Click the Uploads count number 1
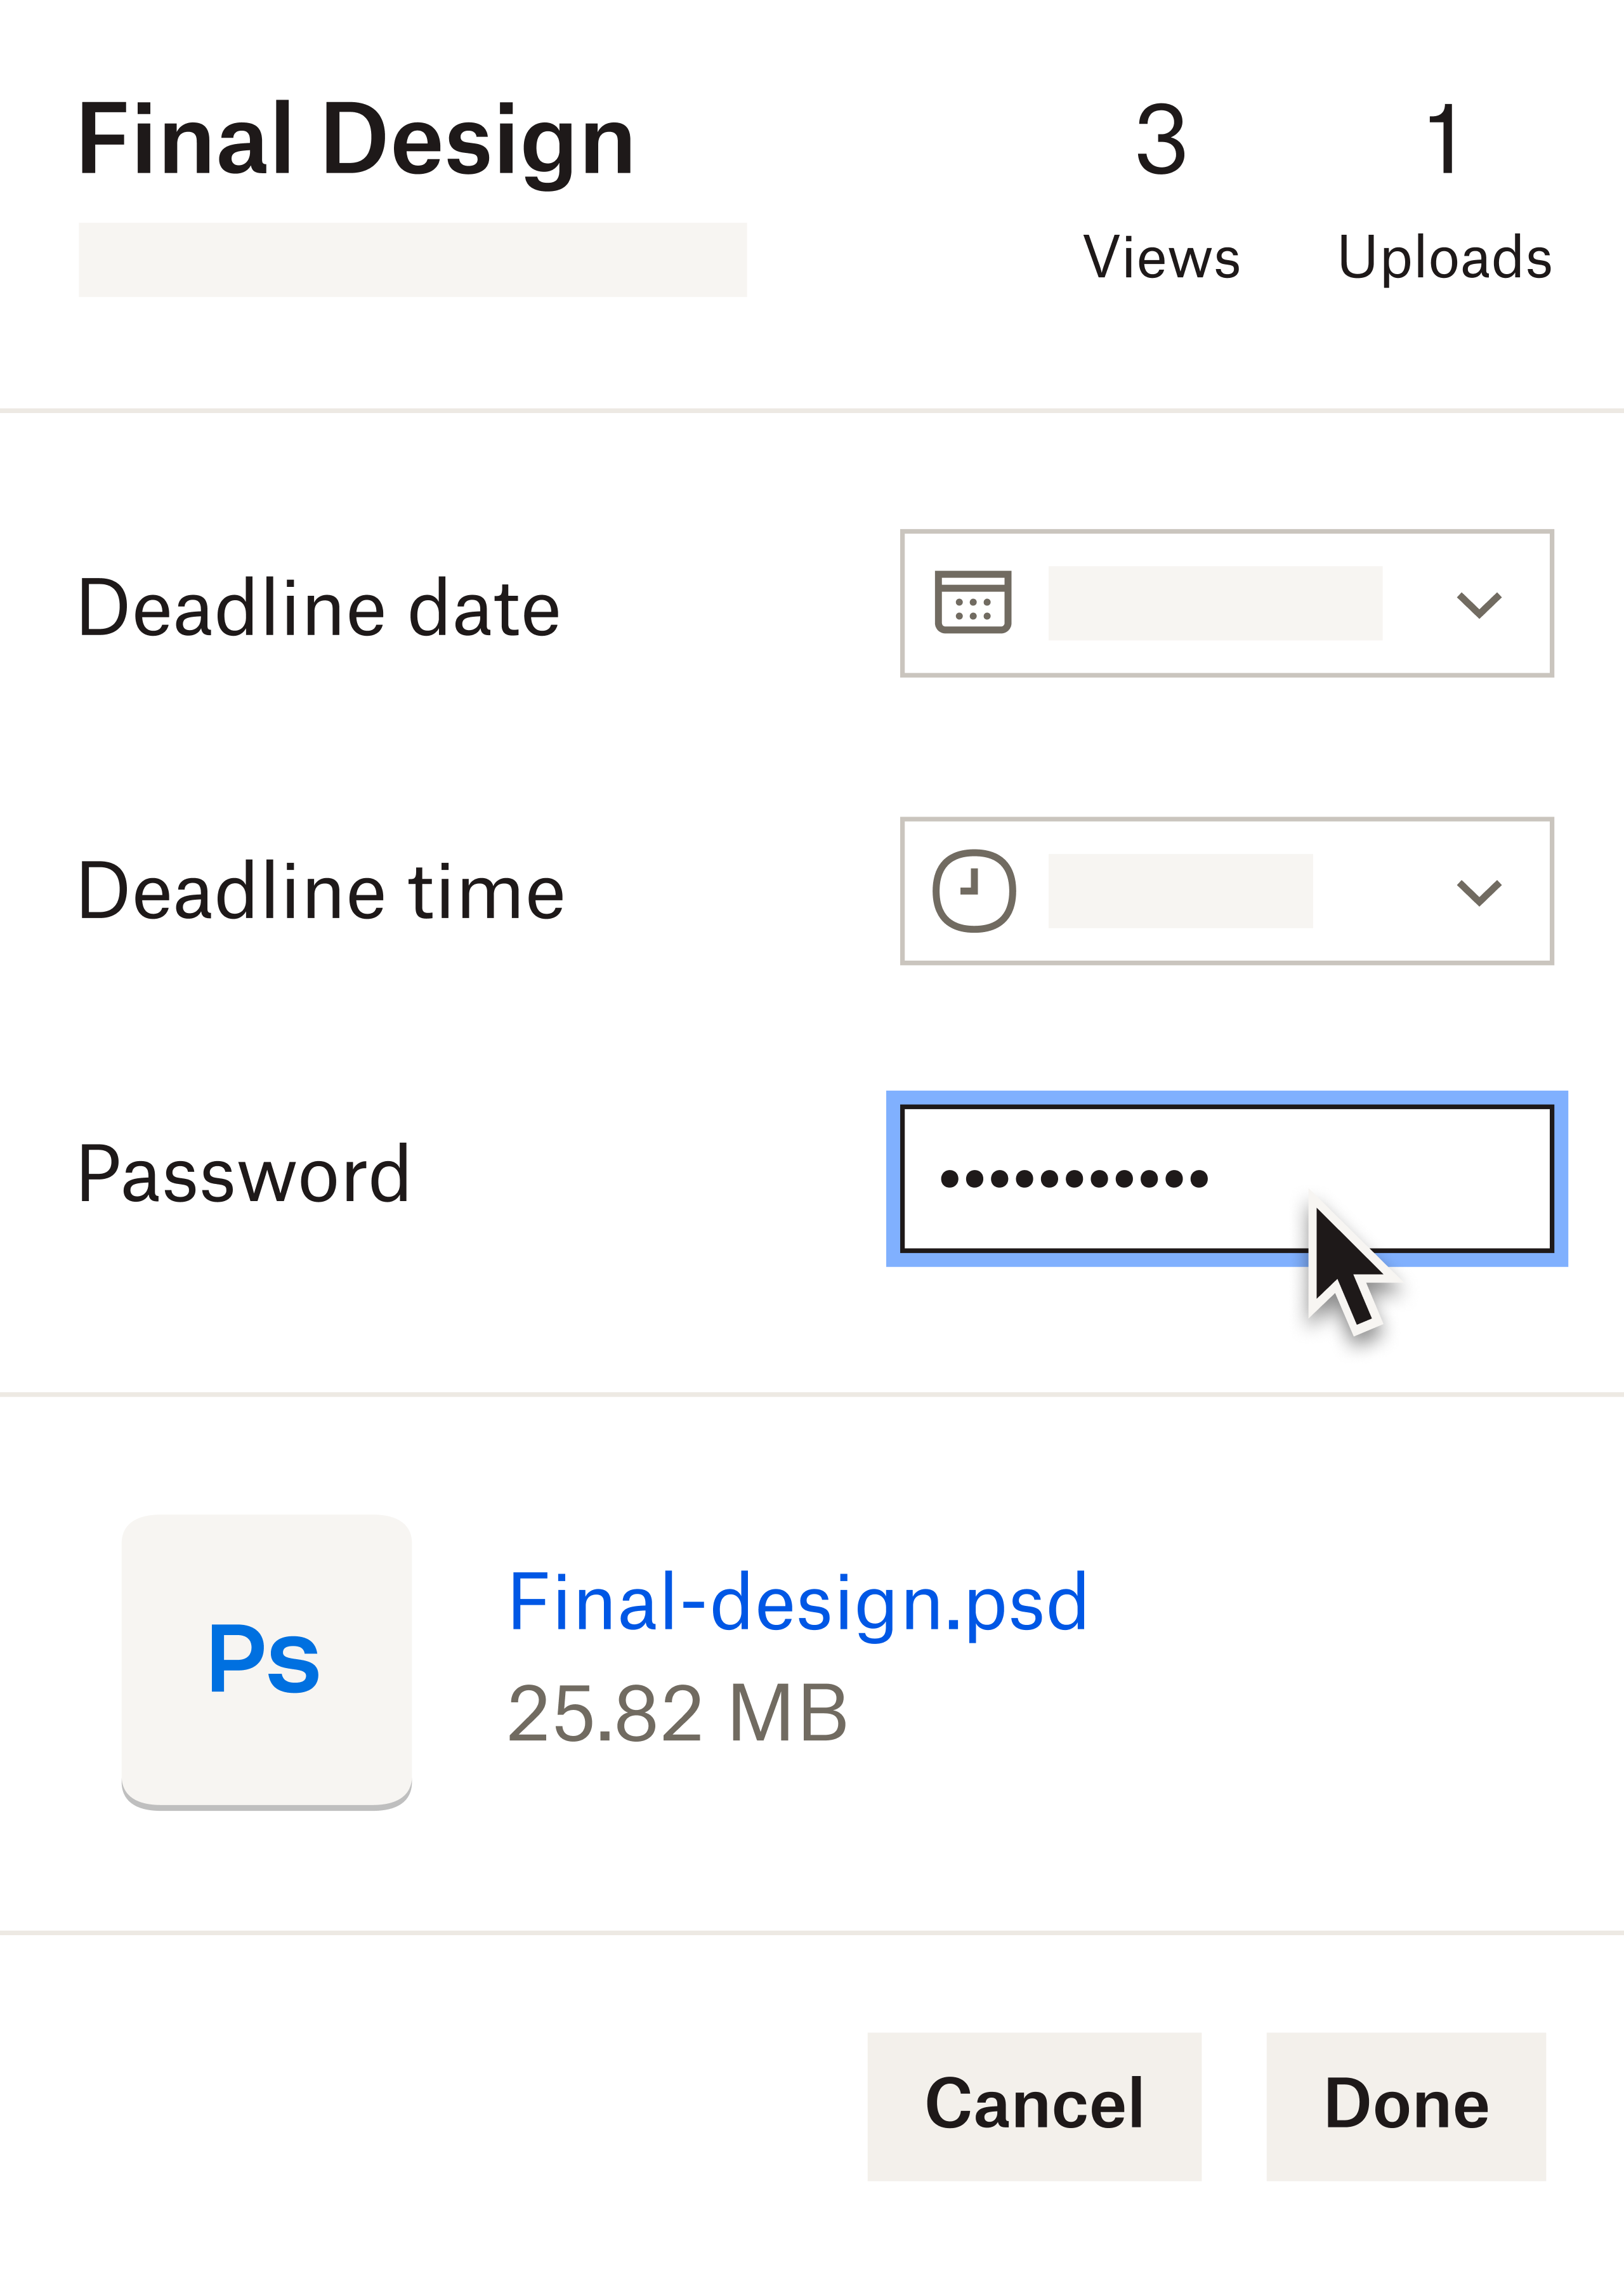 click(1443, 140)
